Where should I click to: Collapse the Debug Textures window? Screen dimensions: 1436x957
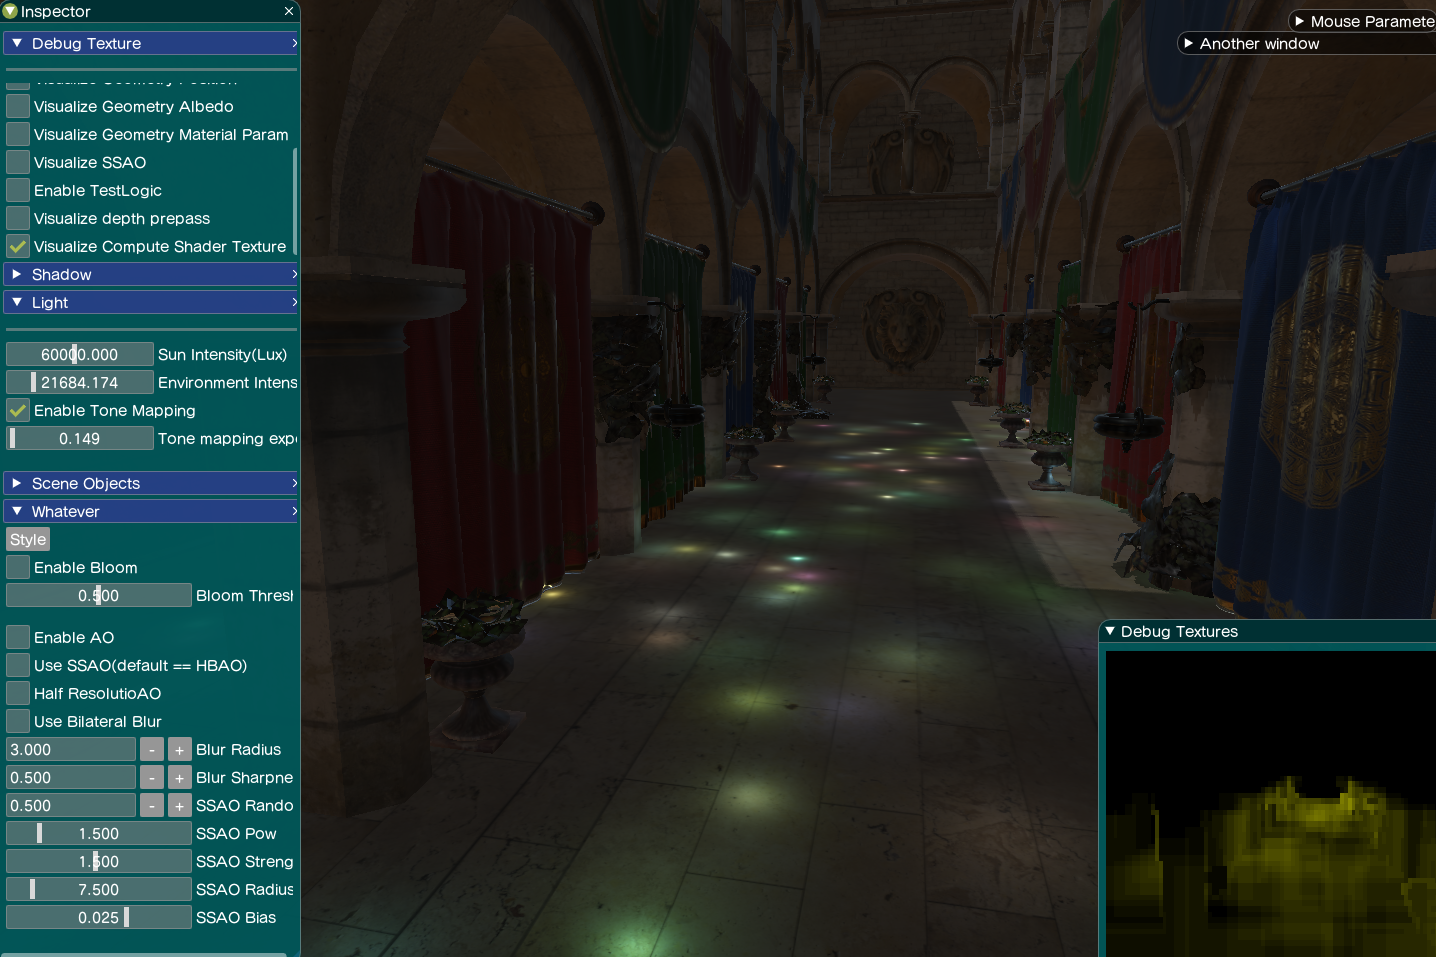[1110, 631]
